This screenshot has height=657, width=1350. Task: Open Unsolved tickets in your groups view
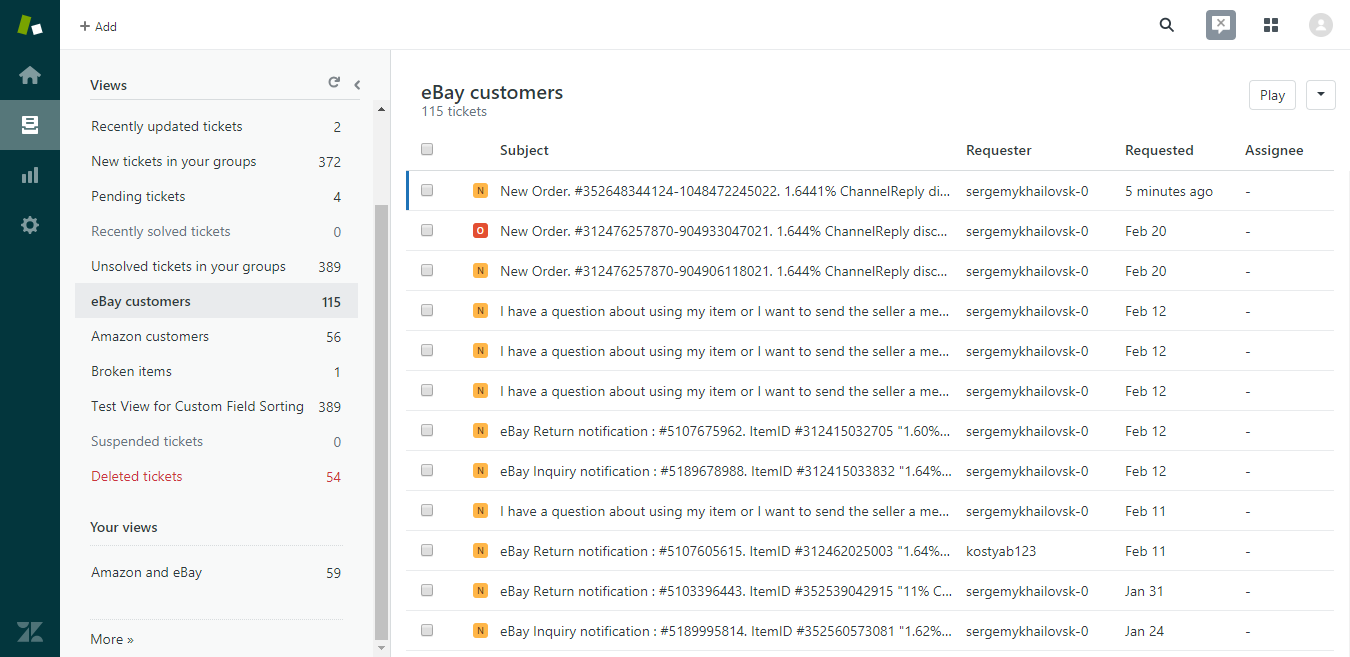click(x=216, y=267)
